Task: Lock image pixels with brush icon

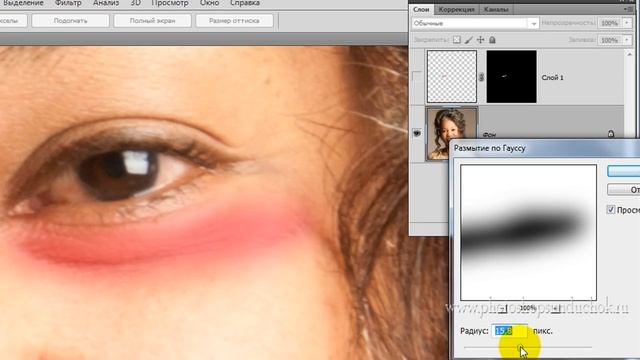Action: point(469,40)
